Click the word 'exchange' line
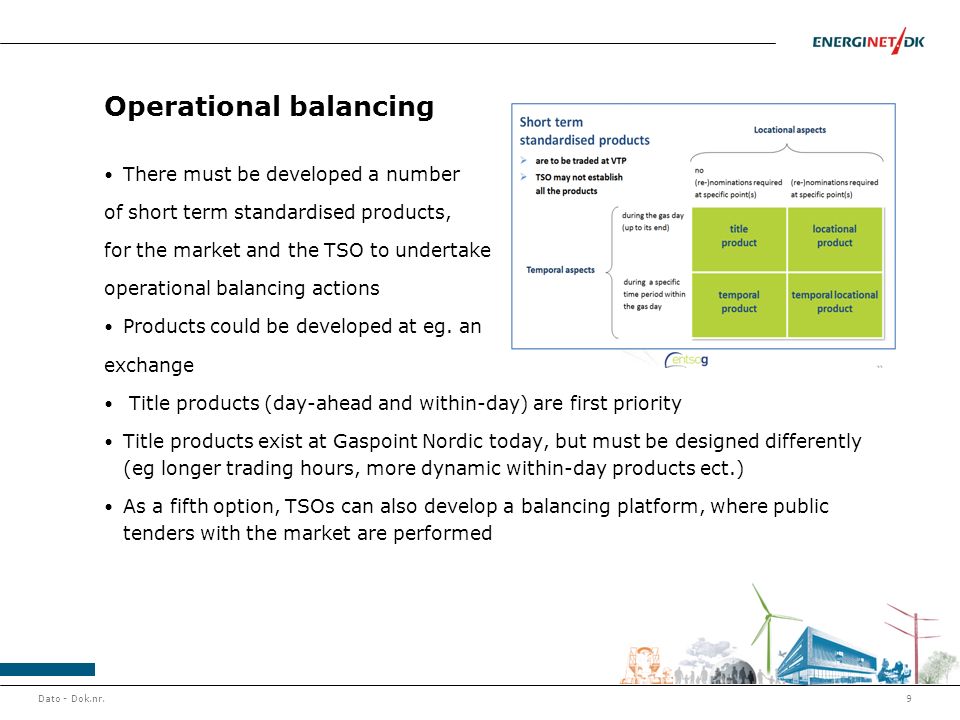 (x=149, y=366)
